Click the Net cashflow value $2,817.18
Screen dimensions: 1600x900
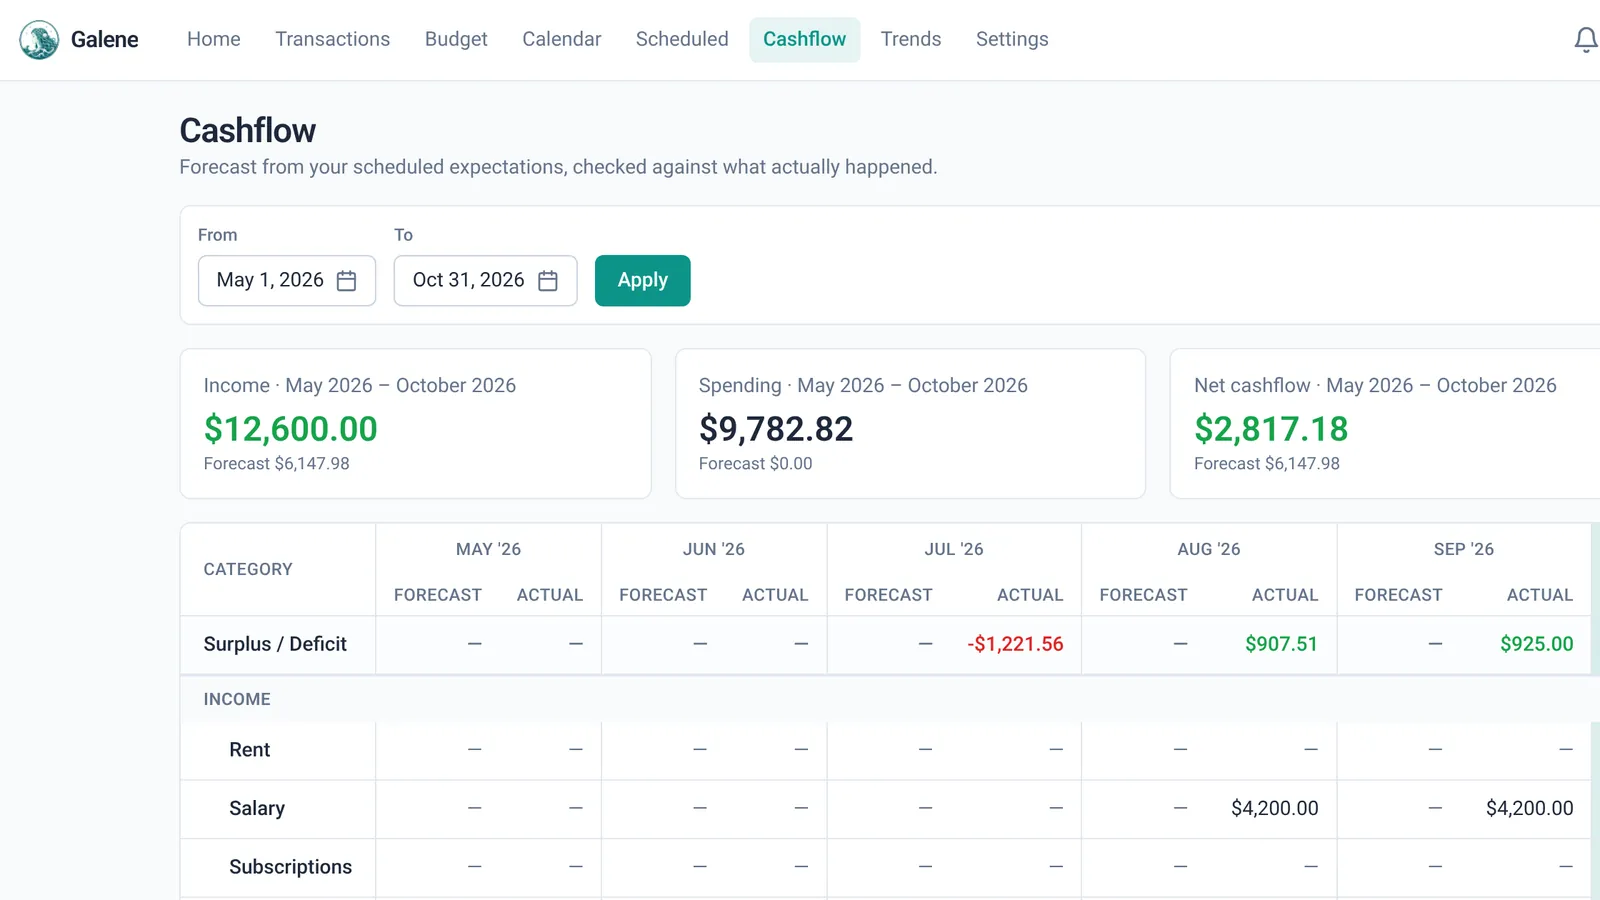[x=1271, y=429]
